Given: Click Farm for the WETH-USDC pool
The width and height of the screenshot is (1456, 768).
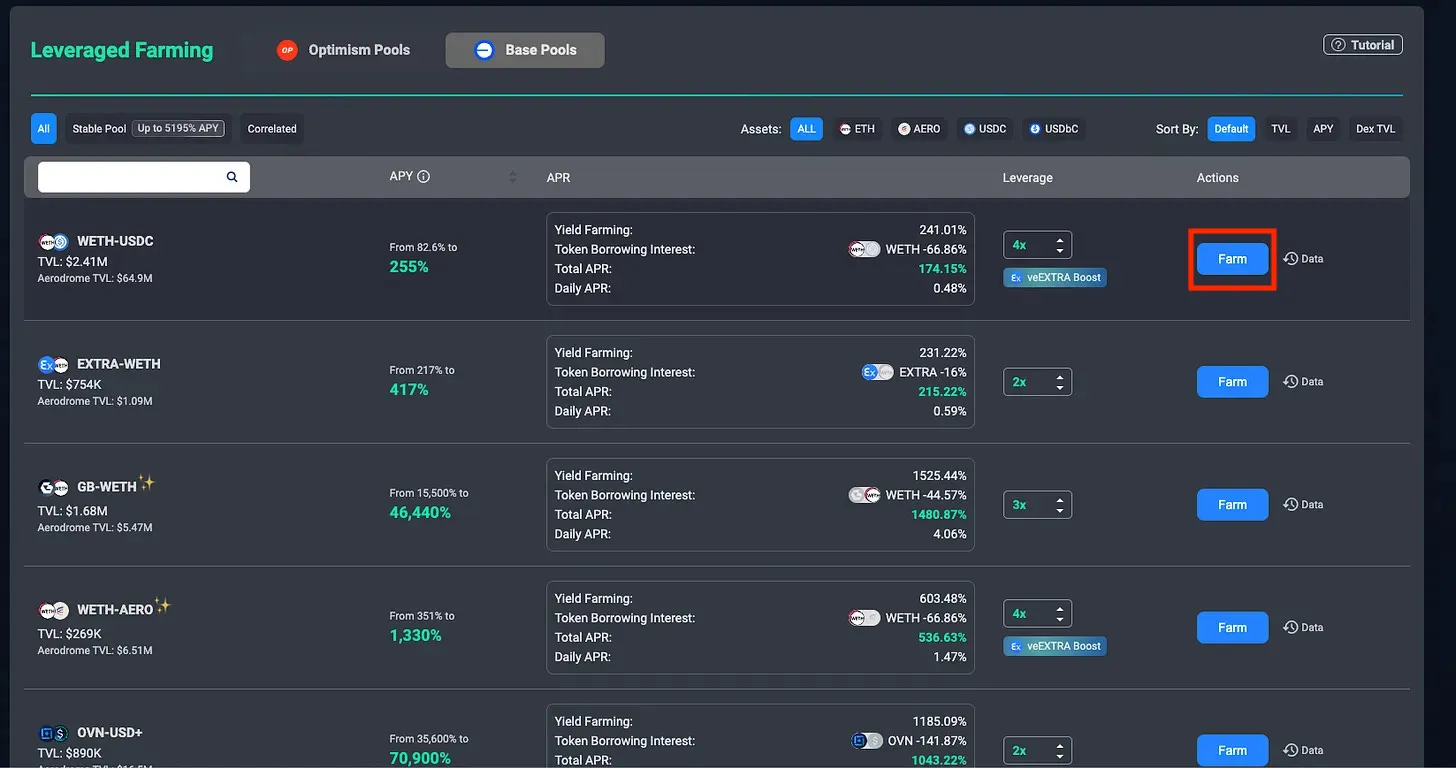Looking at the screenshot, I should tap(1232, 259).
